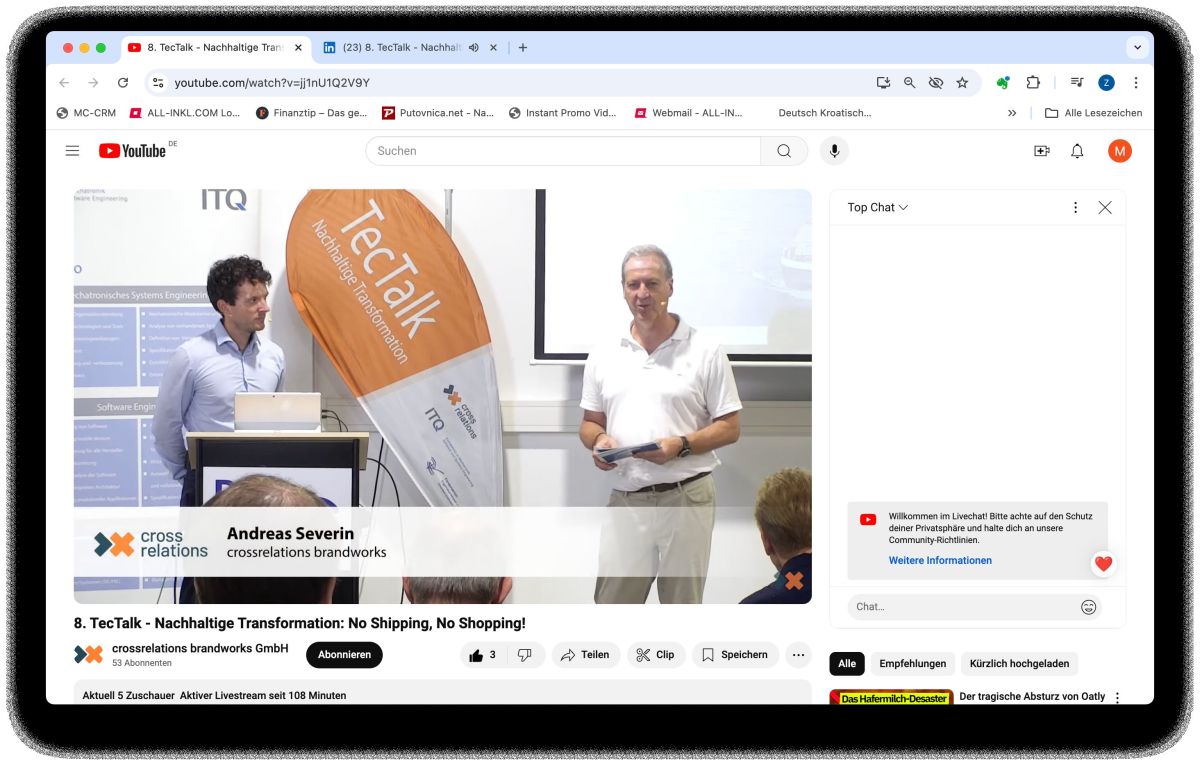Click the Teilen share button
Image resolution: width=1200 pixels, height=765 pixels.
(586, 655)
